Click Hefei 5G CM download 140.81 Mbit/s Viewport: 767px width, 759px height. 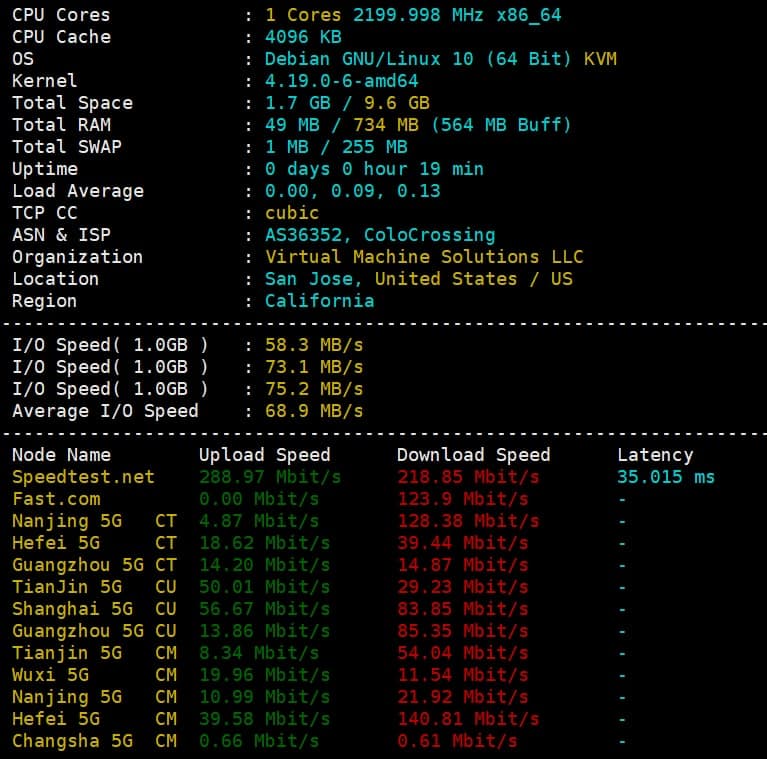(x=467, y=719)
